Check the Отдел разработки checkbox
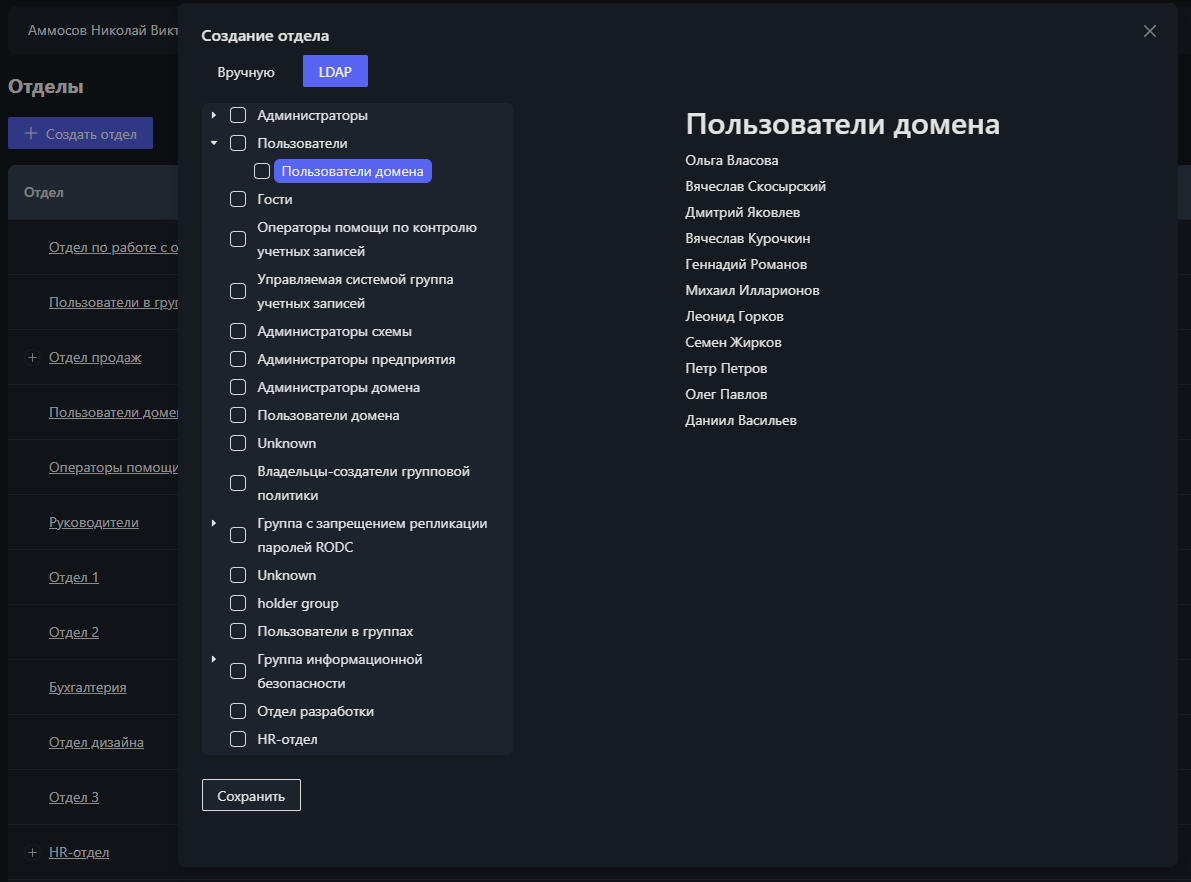This screenshot has height=882, width=1191. tap(237, 711)
